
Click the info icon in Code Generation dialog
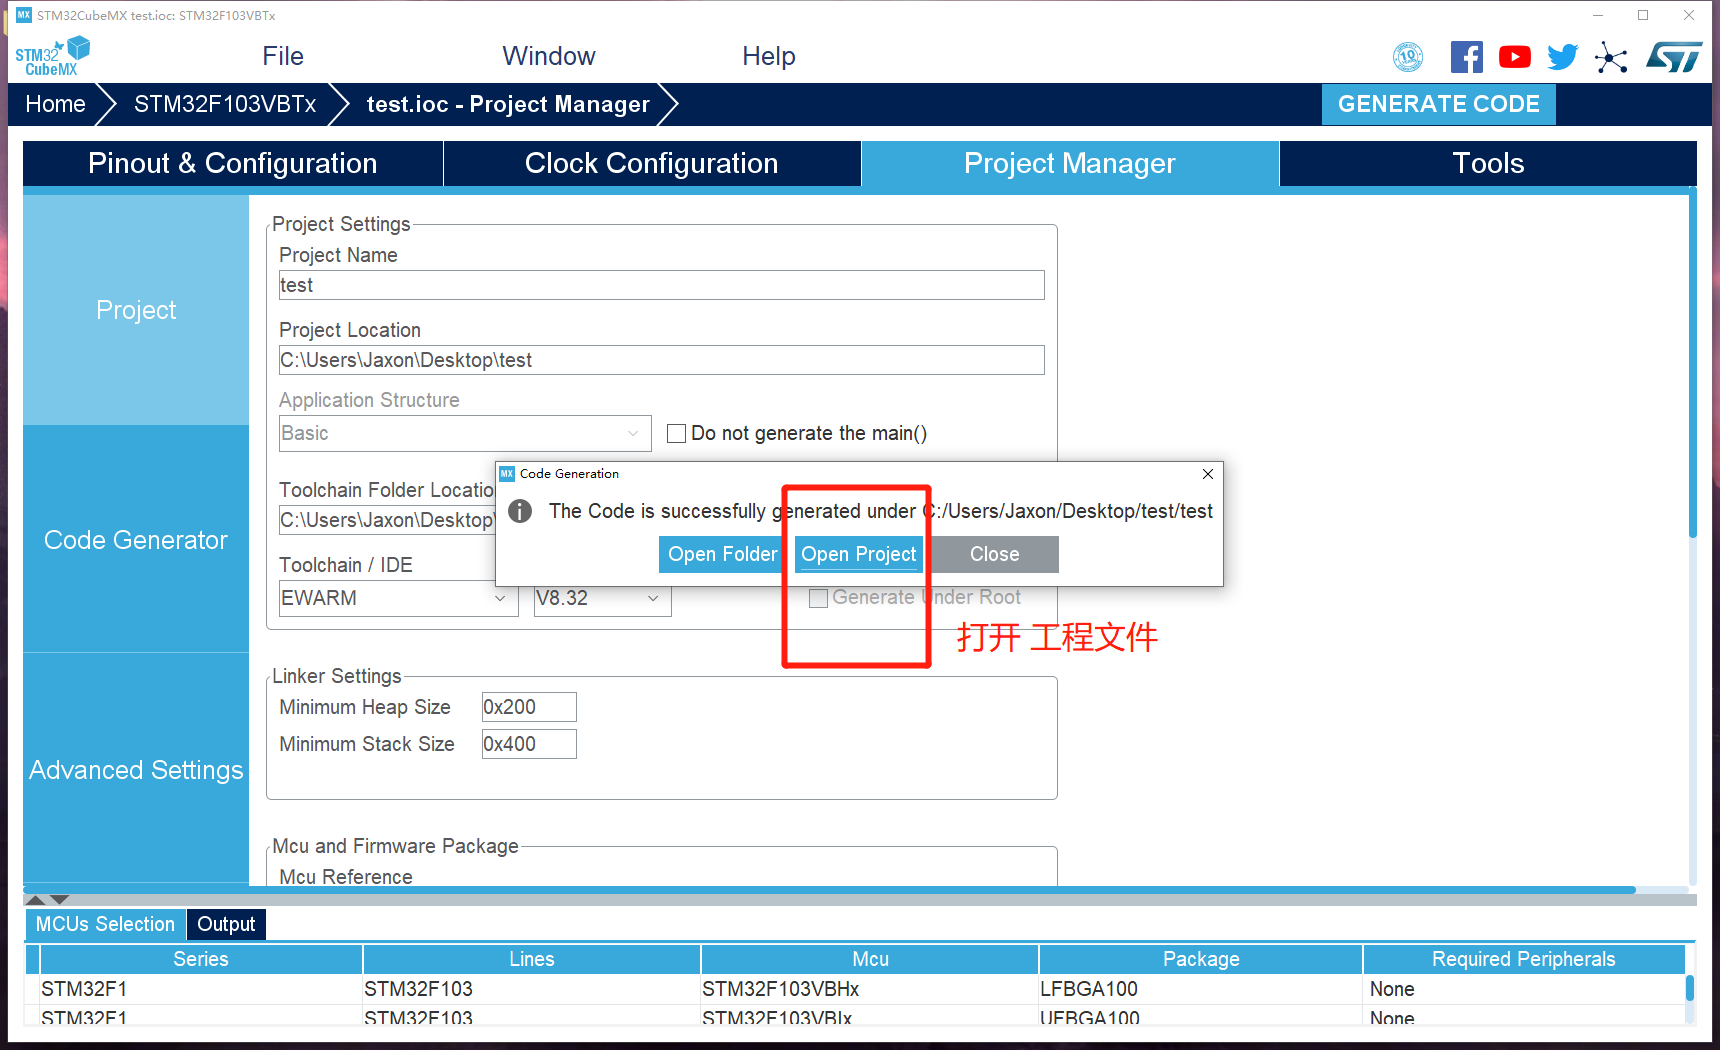click(520, 511)
